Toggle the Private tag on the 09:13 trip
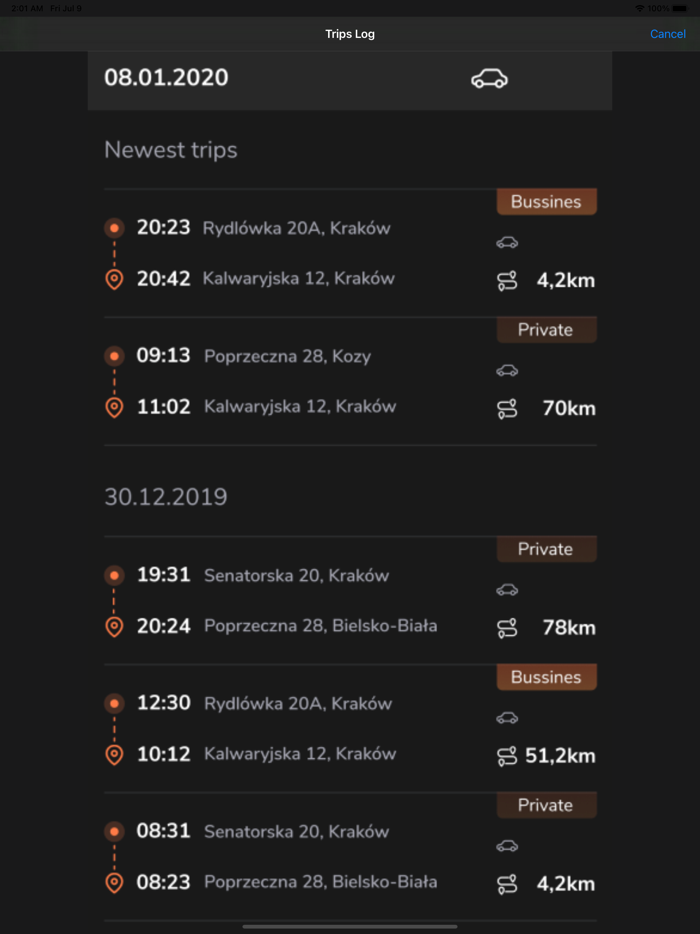The height and width of the screenshot is (934, 700). click(546, 330)
